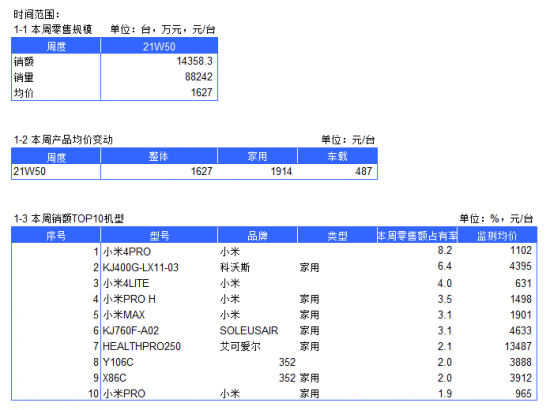Select the 监测均价 column header
The width and height of the screenshot is (550, 410).
click(497, 236)
